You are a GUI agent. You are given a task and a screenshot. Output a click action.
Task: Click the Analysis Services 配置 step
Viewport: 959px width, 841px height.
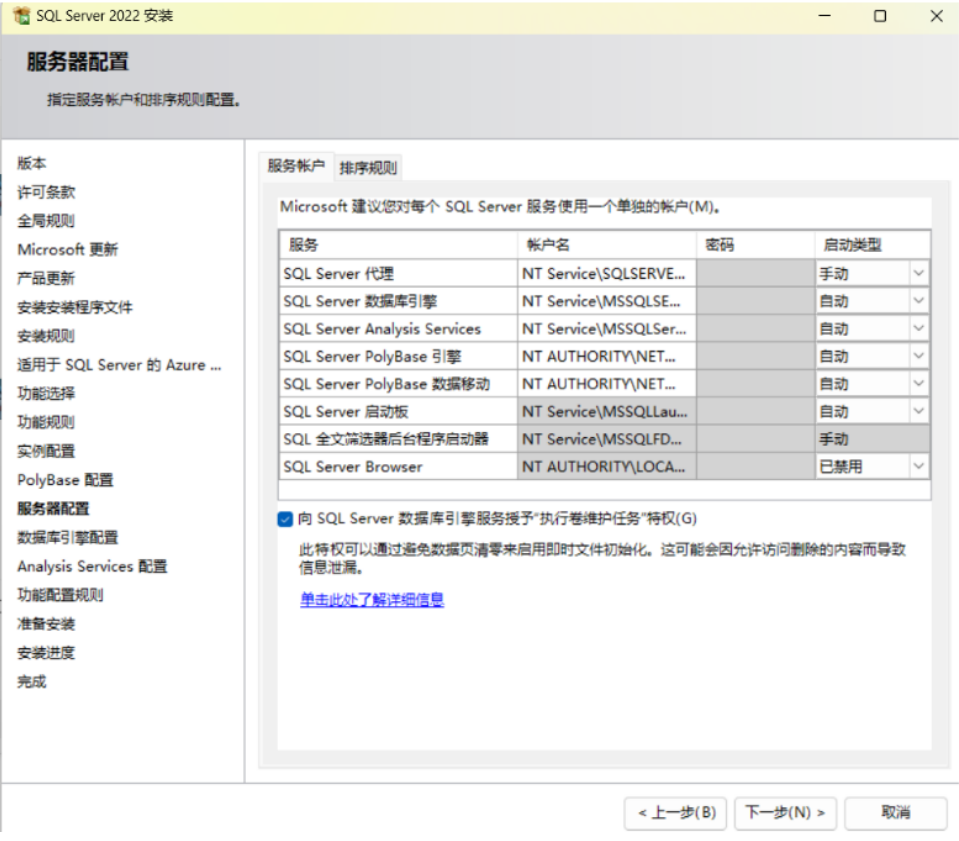pyautogui.click(x=92, y=566)
